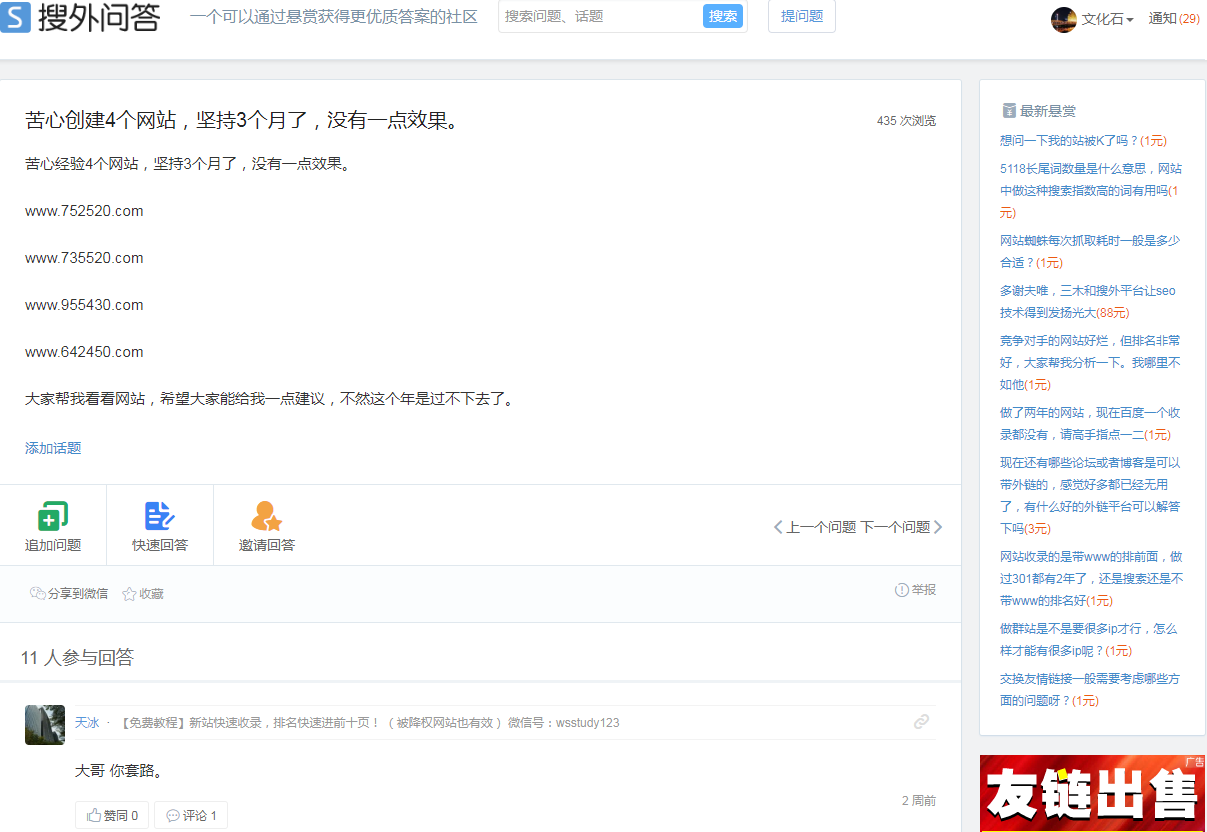Open 通知 (29) notifications
The height and width of the screenshot is (832, 1207).
(x=1174, y=19)
